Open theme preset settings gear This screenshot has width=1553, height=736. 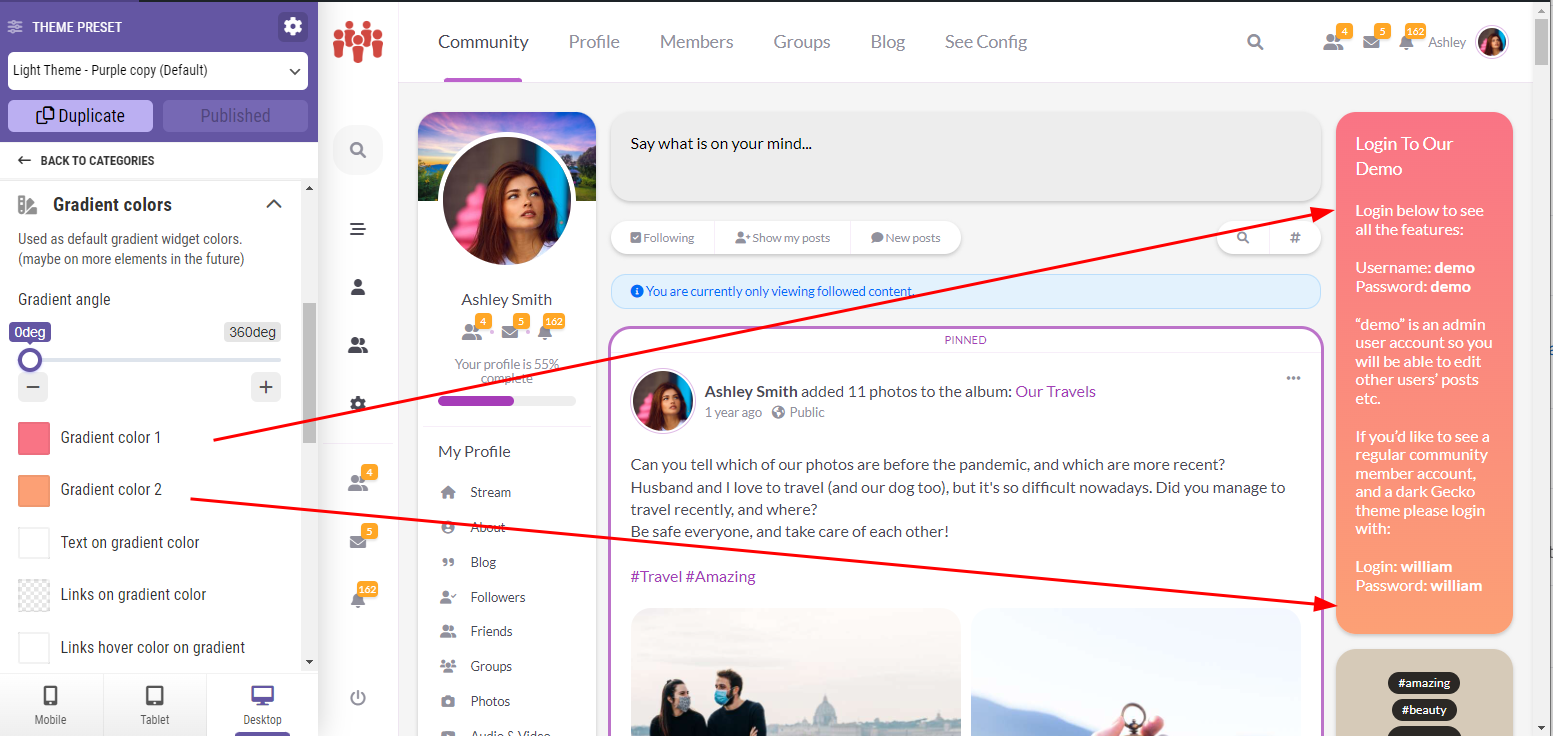(x=292, y=27)
